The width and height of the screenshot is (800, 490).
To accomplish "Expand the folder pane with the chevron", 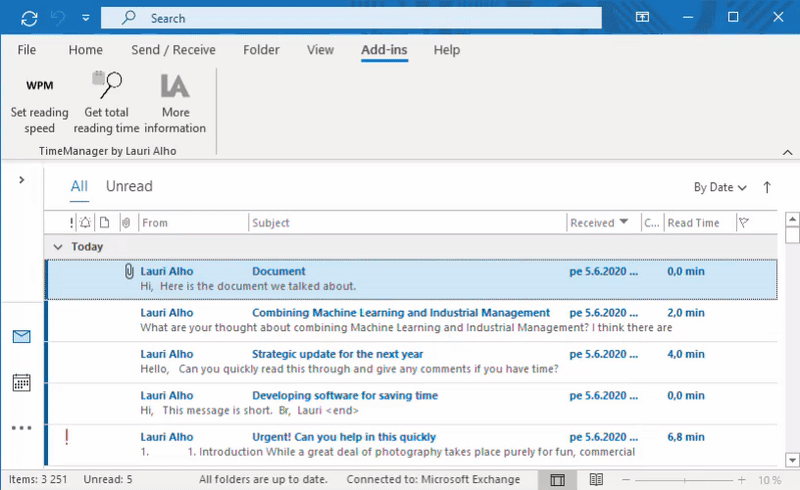I will 22,180.
